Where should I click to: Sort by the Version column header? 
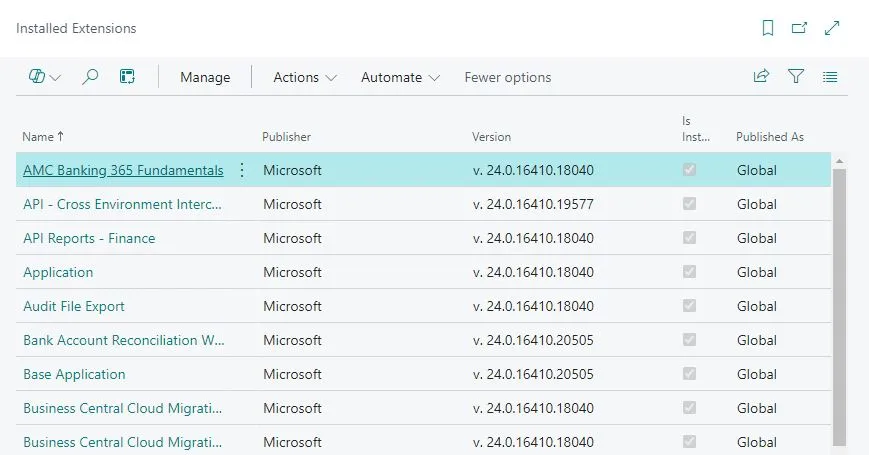click(492, 136)
